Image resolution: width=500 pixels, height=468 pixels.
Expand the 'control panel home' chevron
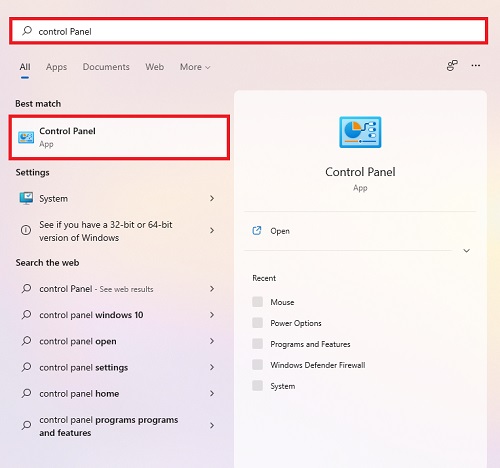(212, 393)
